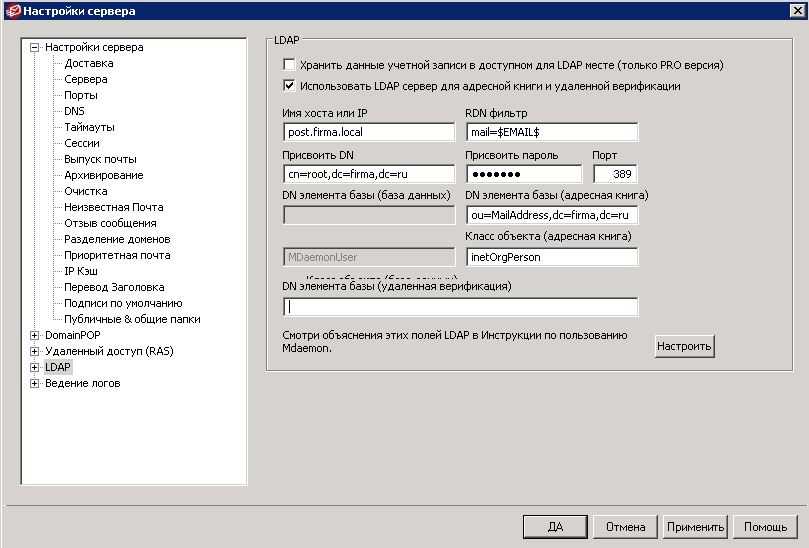Select Публичные & общие папки item
This screenshot has height=548, width=809.
pos(132,319)
